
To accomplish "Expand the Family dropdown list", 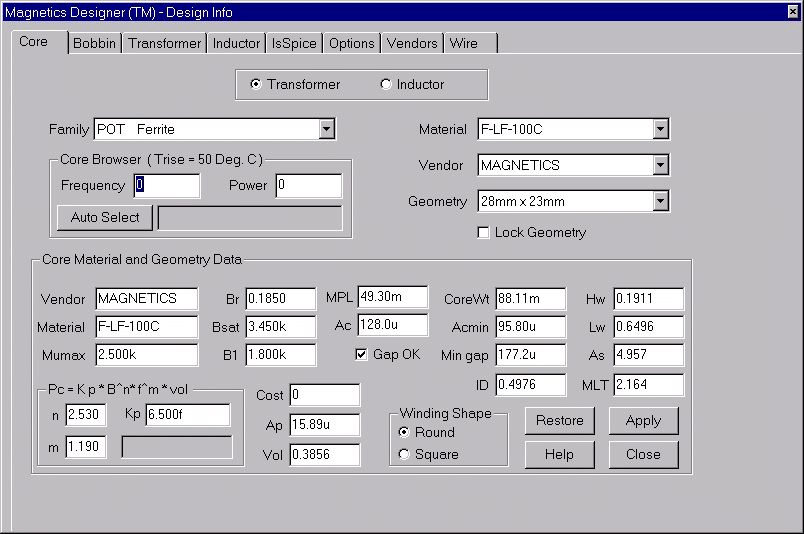I will click(x=326, y=129).
